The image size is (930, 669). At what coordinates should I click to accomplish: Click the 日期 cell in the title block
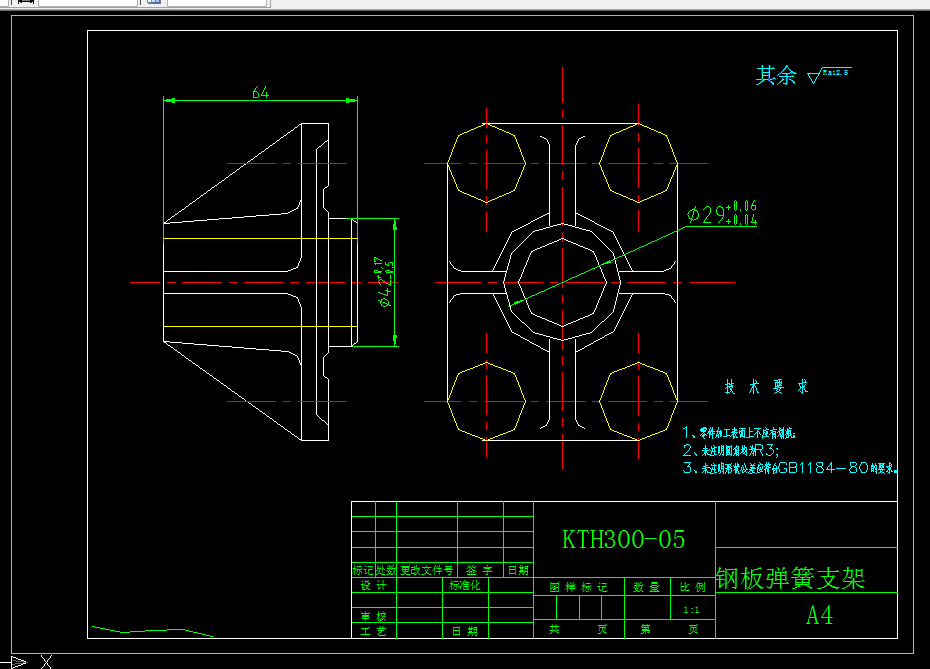pyautogui.click(x=465, y=629)
